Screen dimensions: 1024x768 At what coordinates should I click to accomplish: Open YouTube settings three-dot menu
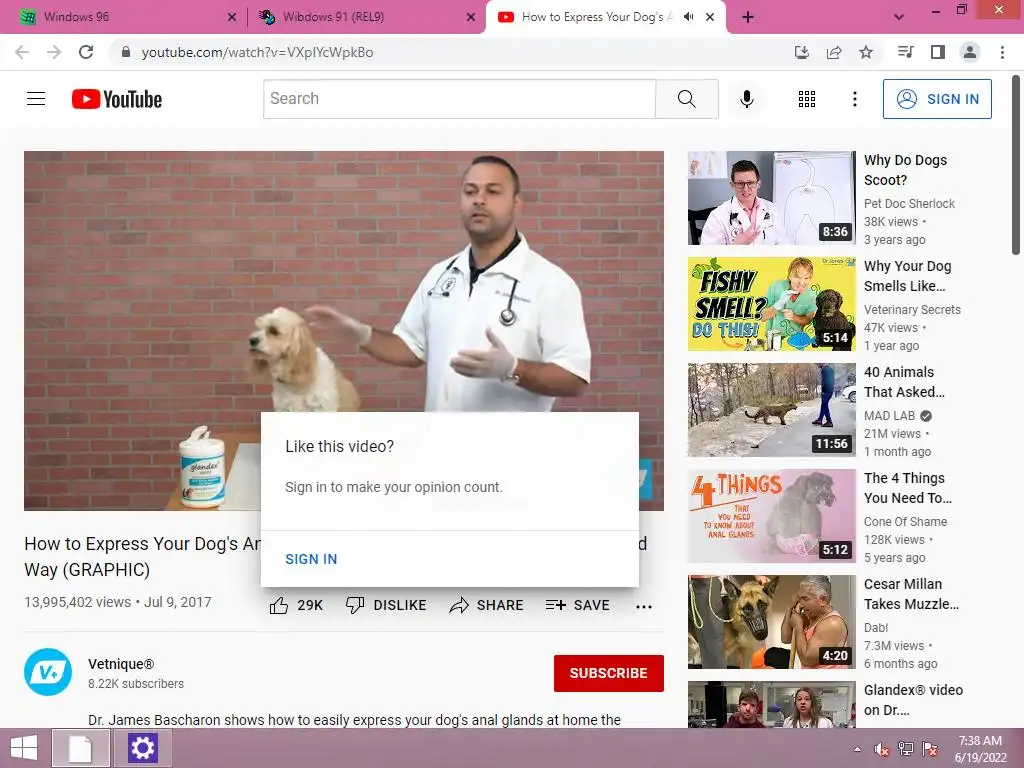click(854, 99)
